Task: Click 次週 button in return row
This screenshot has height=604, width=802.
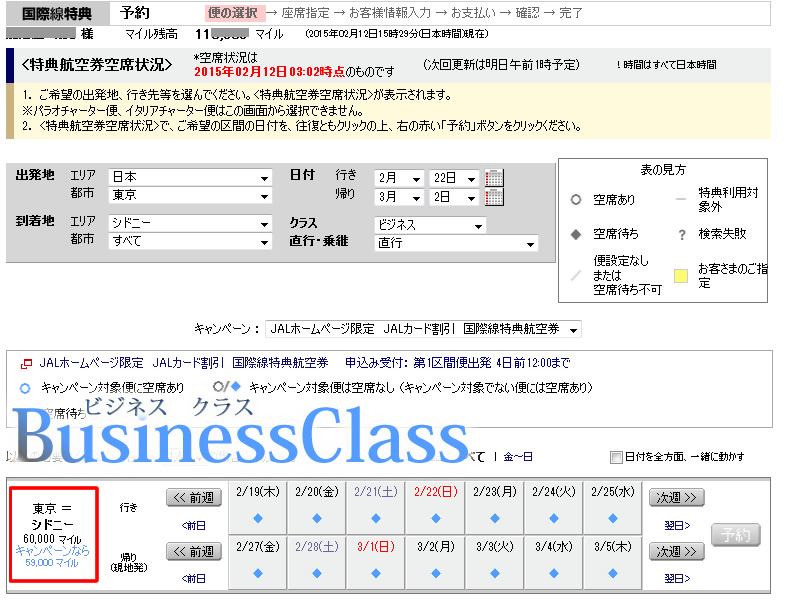Action: (676, 551)
